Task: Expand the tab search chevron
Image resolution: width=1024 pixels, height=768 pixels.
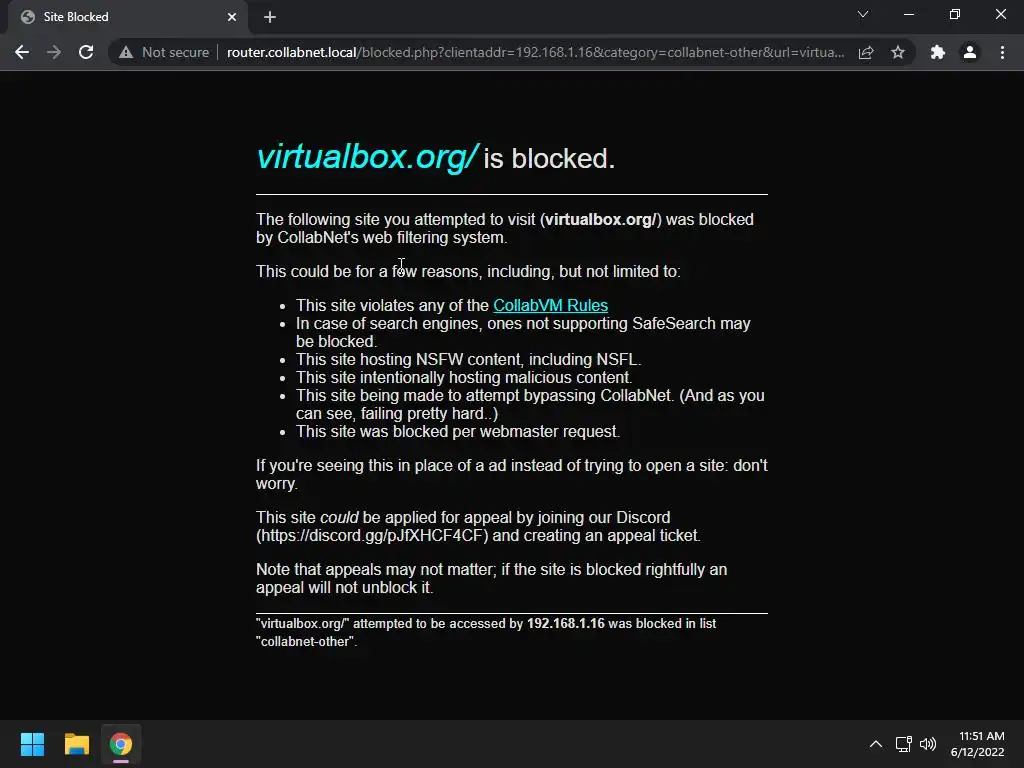Action: pos(863,14)
